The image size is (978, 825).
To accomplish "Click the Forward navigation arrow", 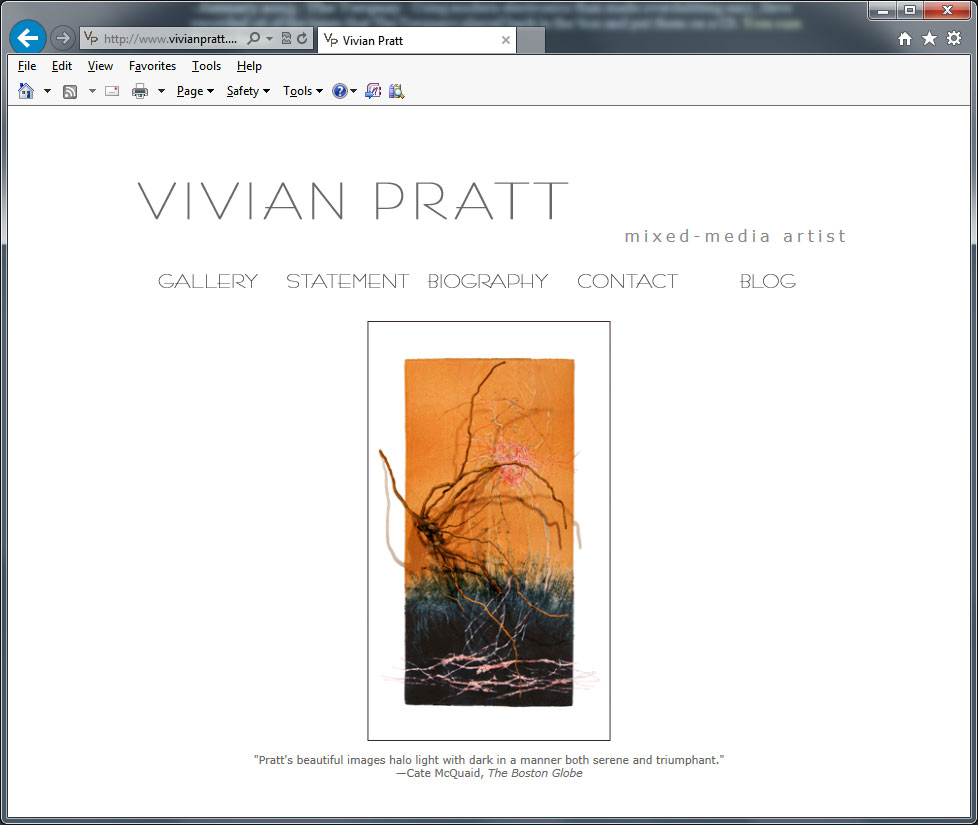I will click(62, 39).
